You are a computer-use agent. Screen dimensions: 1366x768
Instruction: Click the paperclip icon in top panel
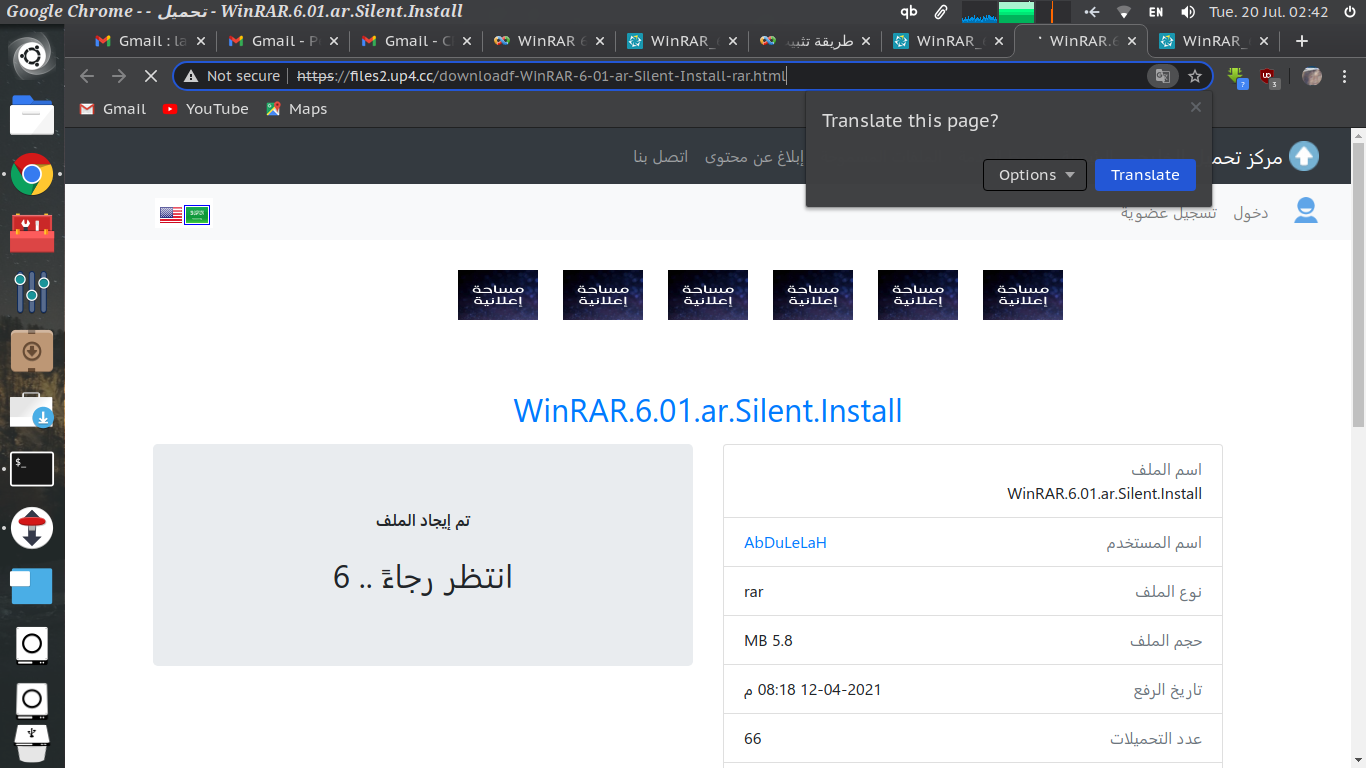coord(940,12)
